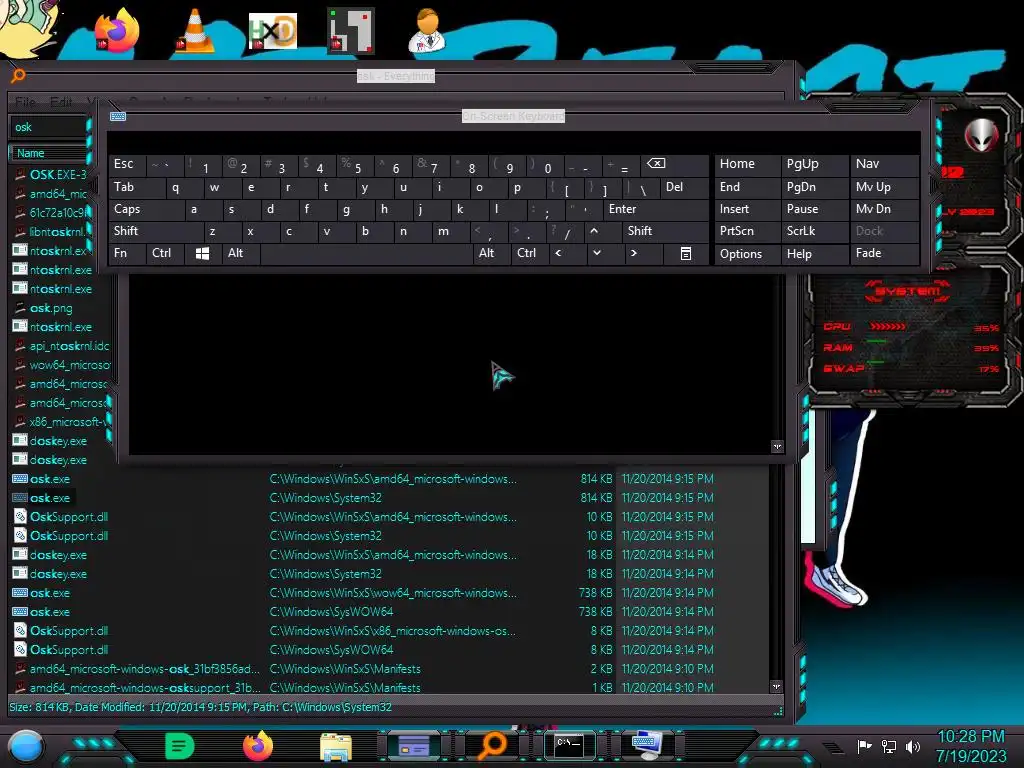This screenshot has width=1024, height=768.
Task: Select OSK.EXE-3 prefetch result row
Action: click(x=50, y=174)
